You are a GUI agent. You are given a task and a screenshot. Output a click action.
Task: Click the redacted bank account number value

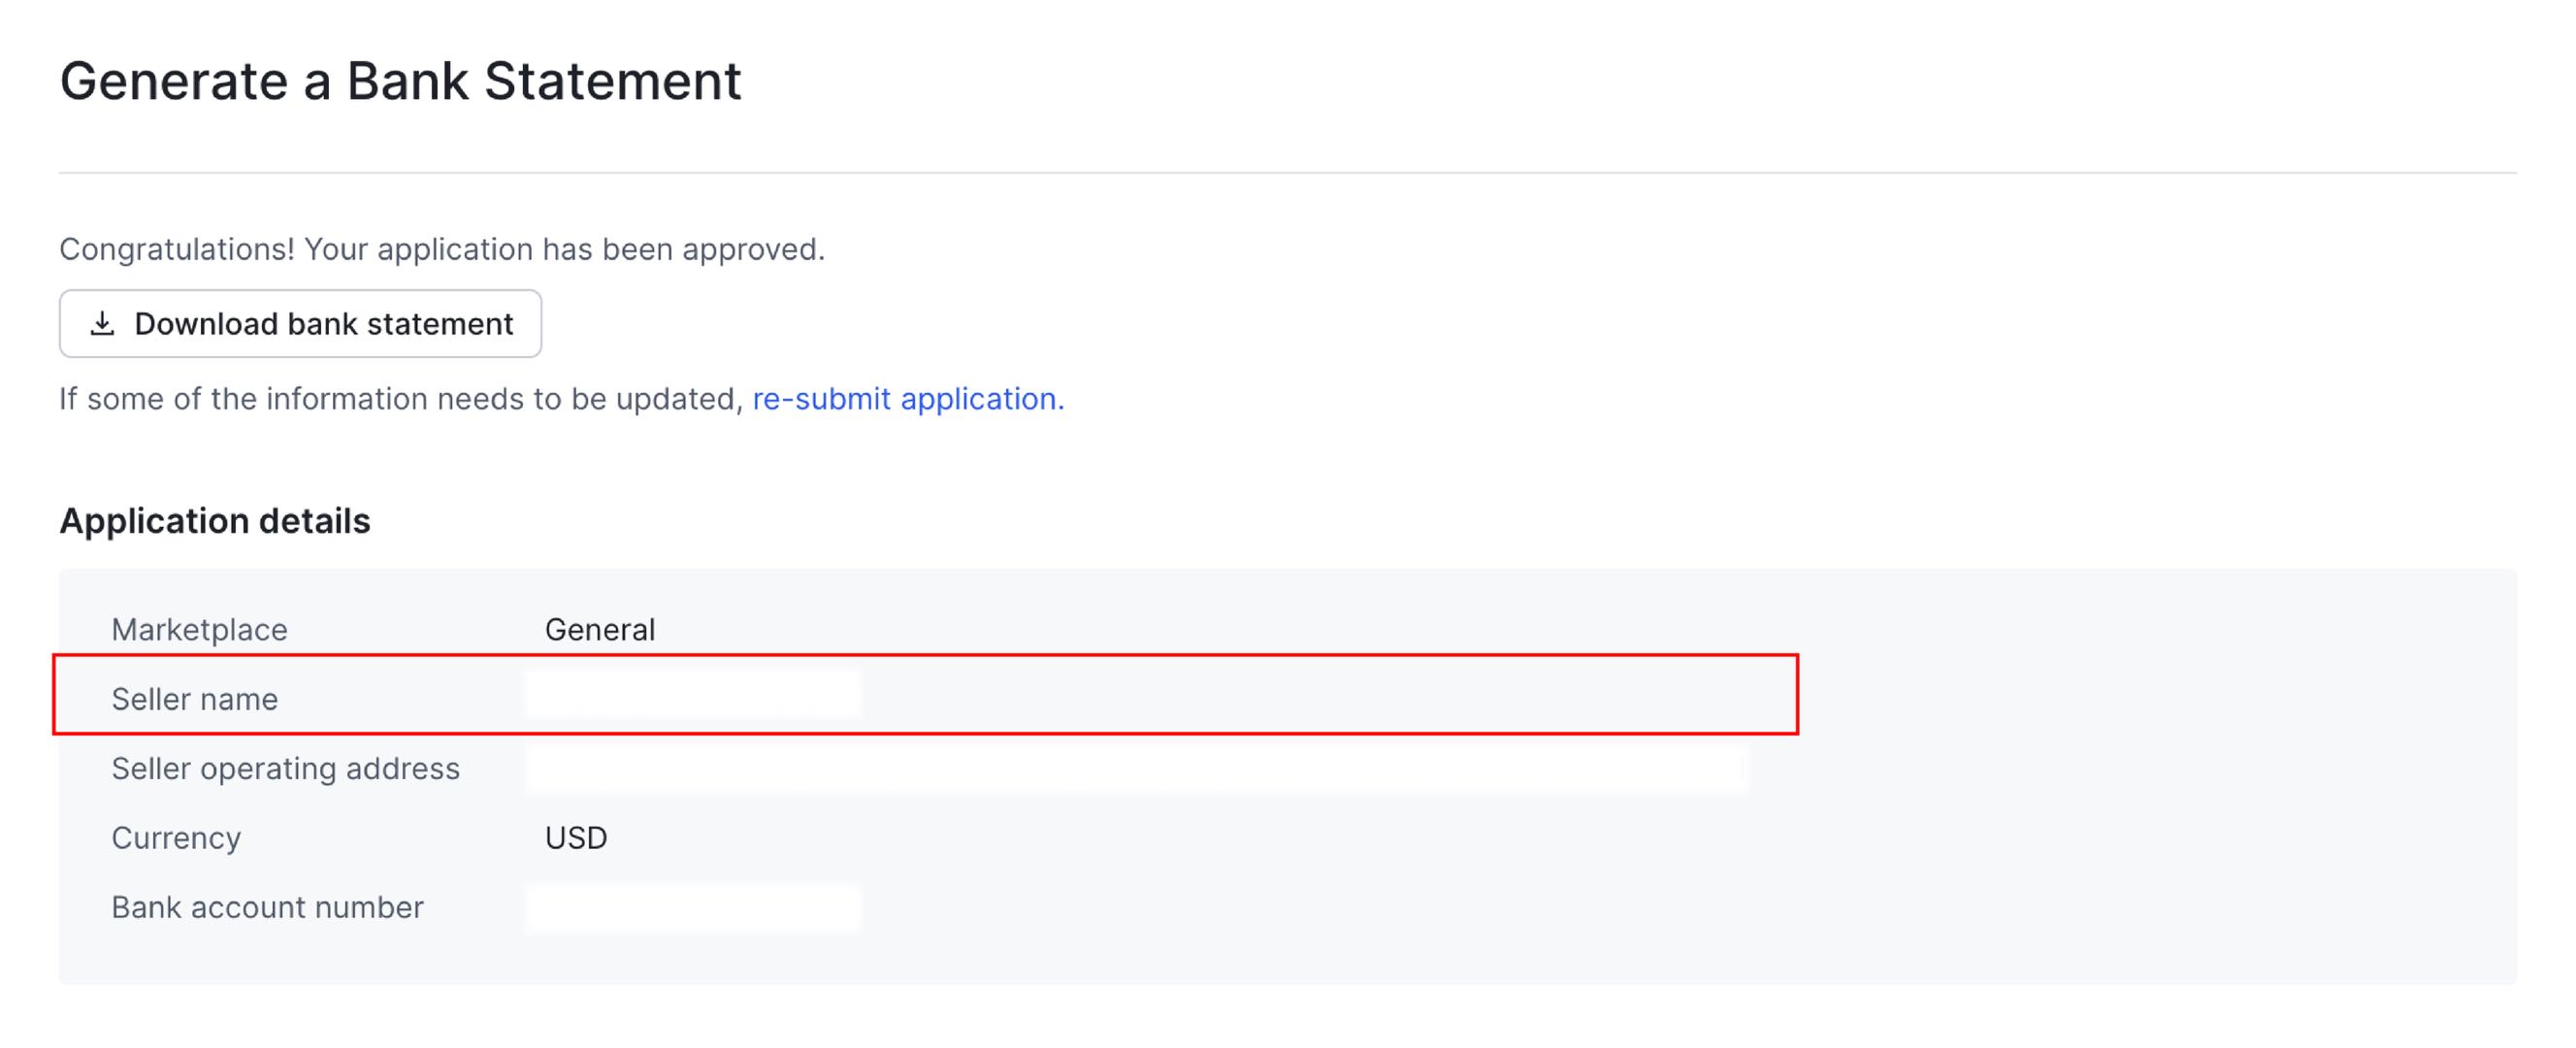pyautogui.click(x=692, y=907)
